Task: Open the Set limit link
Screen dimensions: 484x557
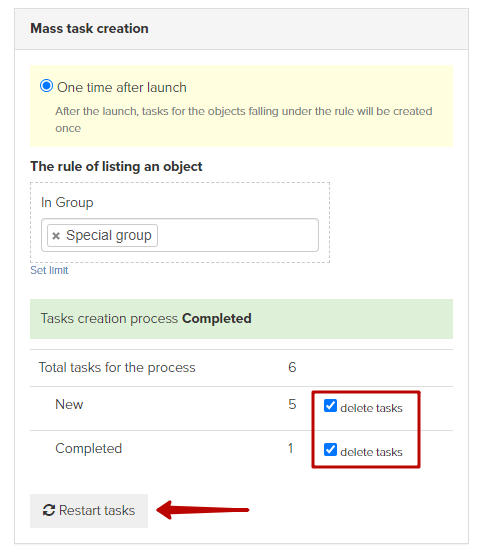Action: 49,270
